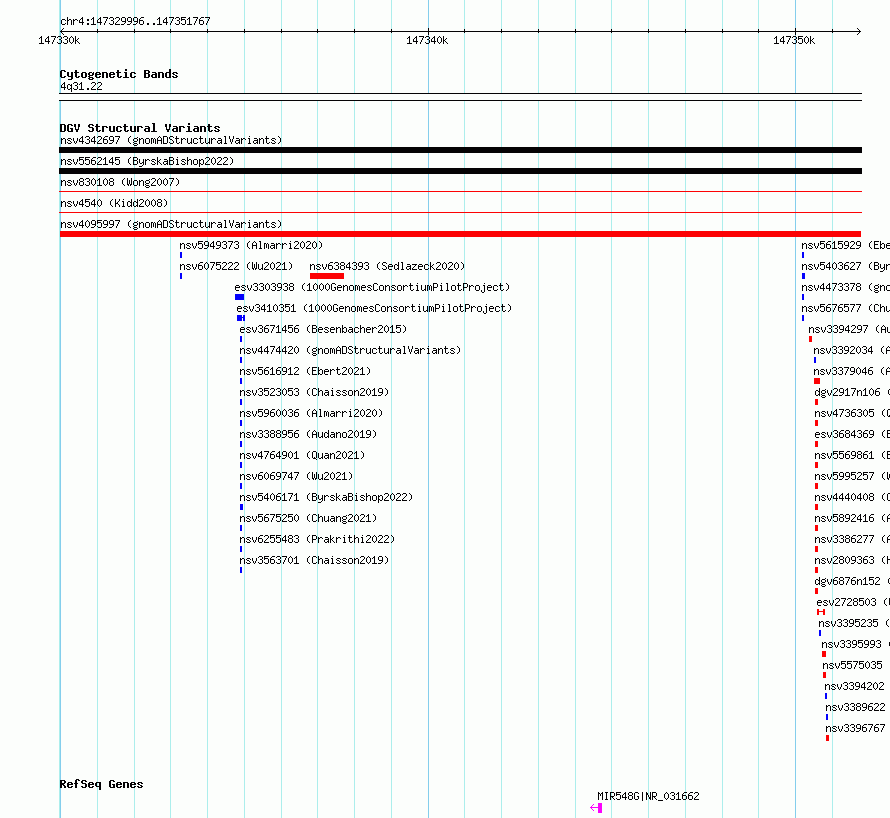Click nsv4440408 variant label
890x818 pixels.
tap(852, 497)
